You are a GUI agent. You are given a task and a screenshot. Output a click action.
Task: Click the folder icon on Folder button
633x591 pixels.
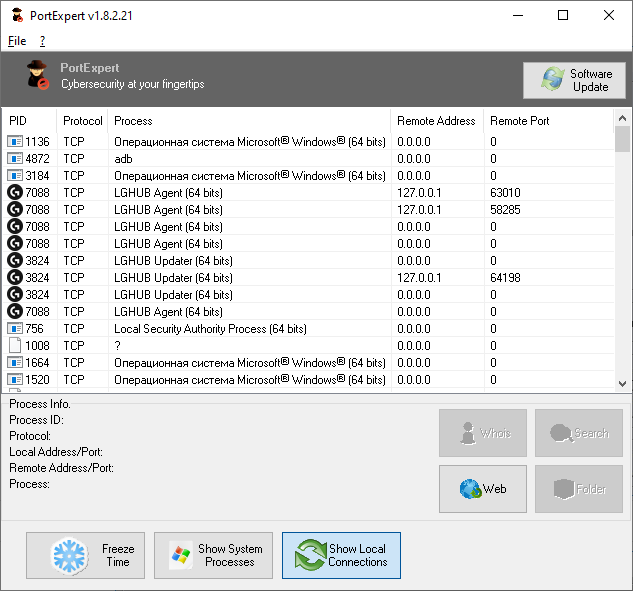tap(564, 489)
